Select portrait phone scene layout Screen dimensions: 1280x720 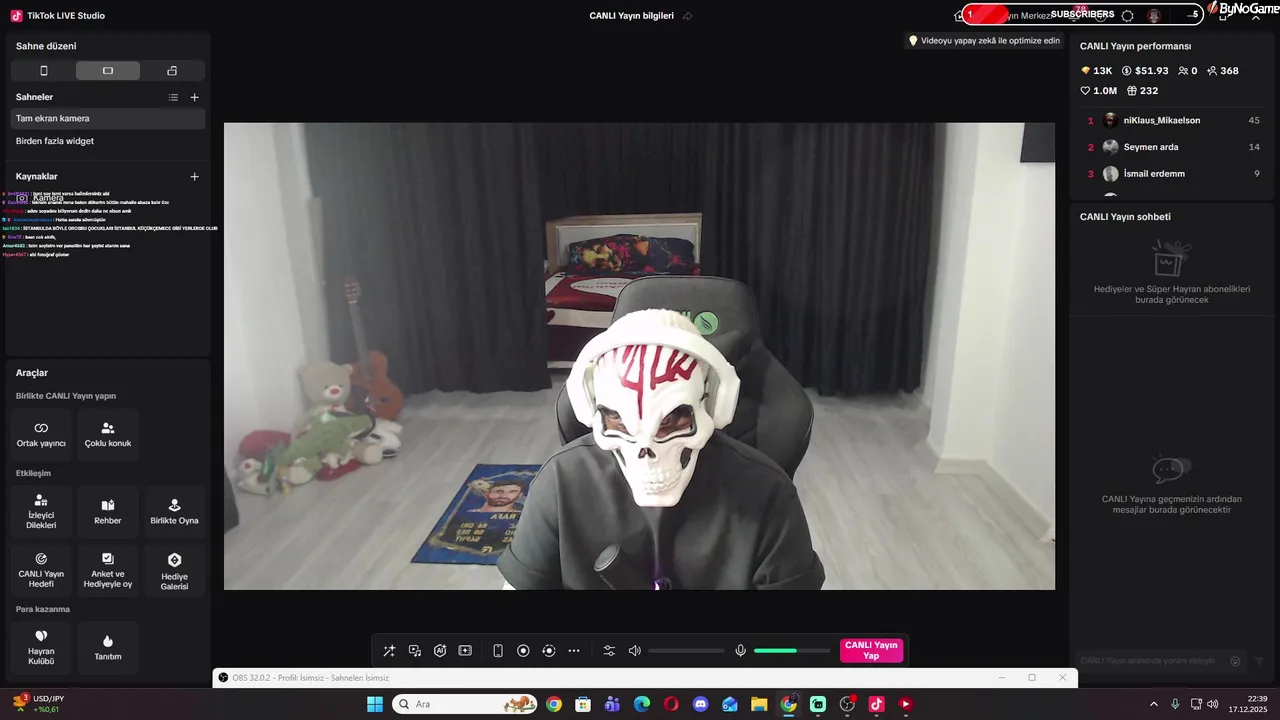point(43,71)
